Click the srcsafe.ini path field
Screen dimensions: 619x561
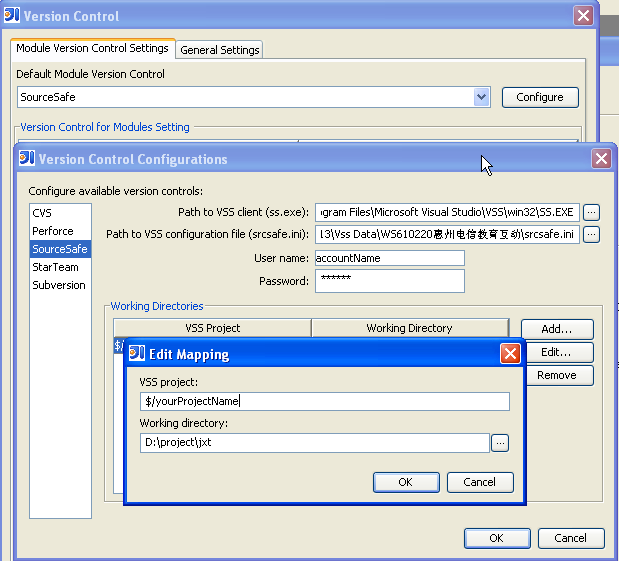(447, 235)
